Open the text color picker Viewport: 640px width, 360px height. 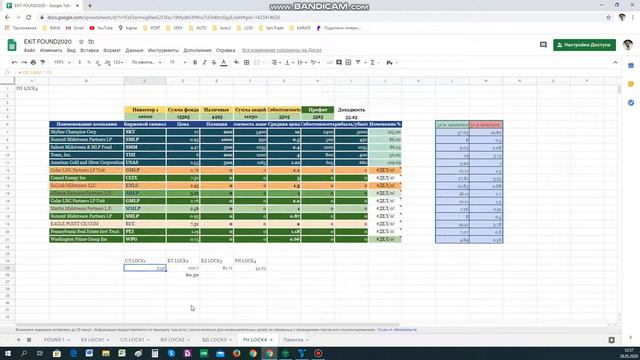point(224,62)
